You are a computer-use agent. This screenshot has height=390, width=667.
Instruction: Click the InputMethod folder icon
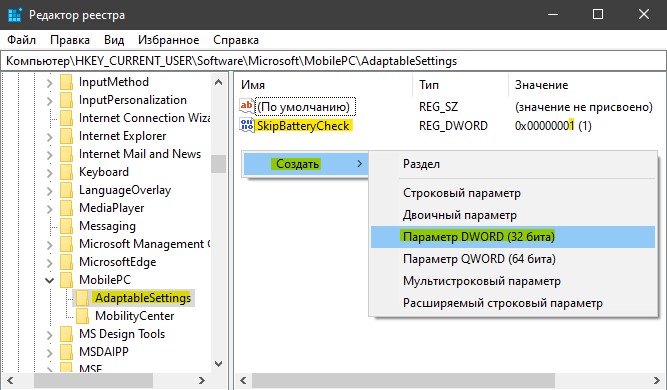[x=66, y=82]
